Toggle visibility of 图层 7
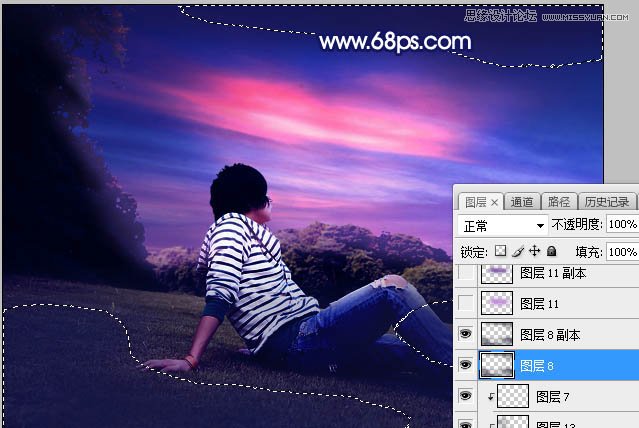The width and height of the screenshot is (639, 428). pyautogui.click(x=466, y=396)
